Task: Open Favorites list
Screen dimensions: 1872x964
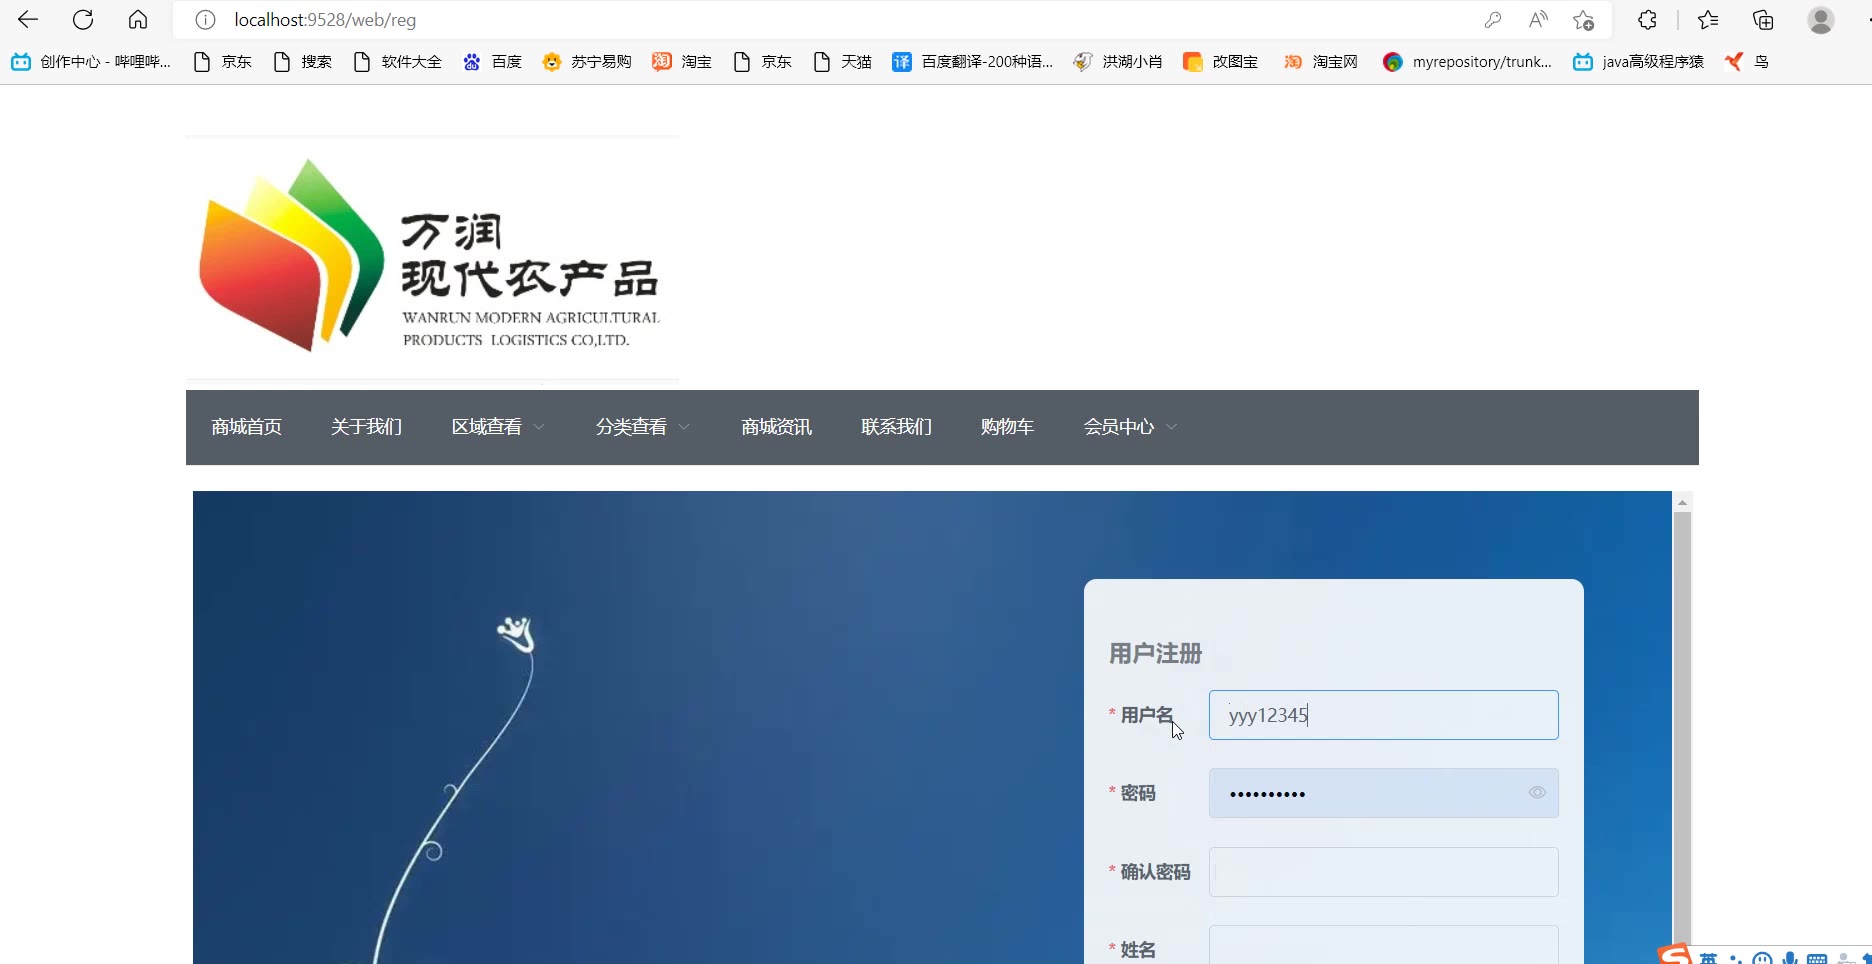Action: [x=1708, y=20]
